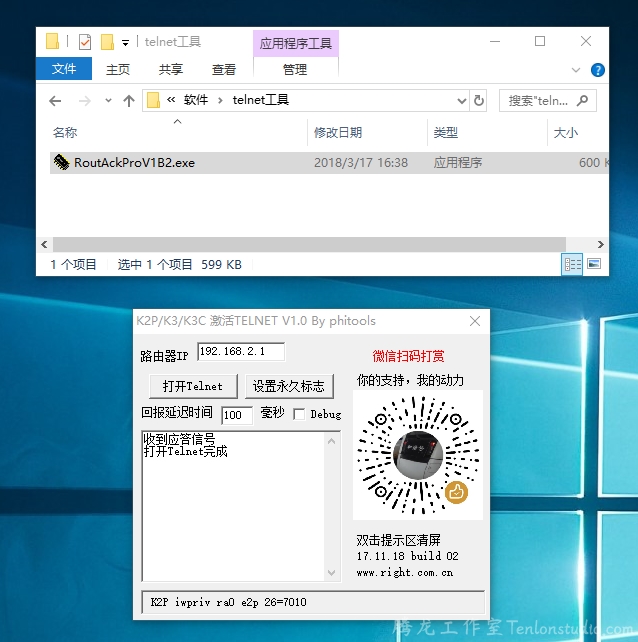Click the log area scroll up arrow
This screenshot has width=638, height=642.
[x=332, y=441]
